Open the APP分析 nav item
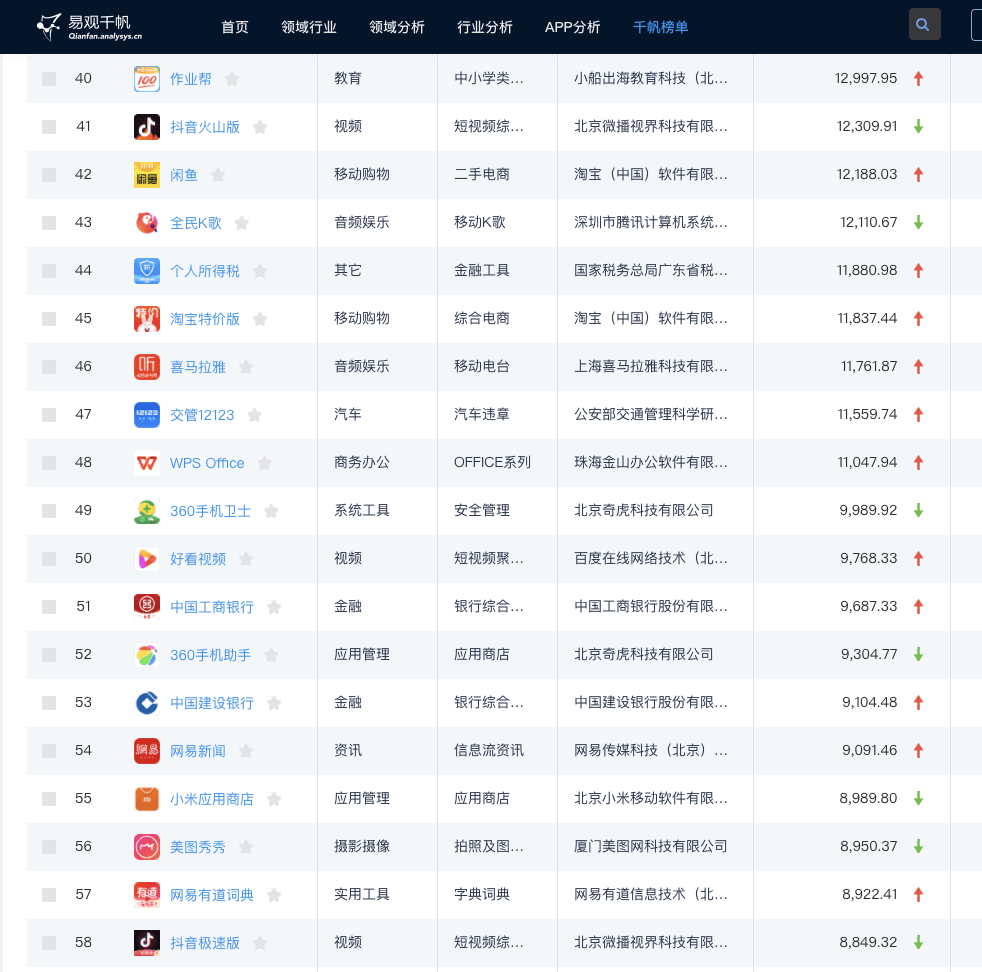This screenshot has width=982, height=972. pyautogui.click(x=572, y=27)
